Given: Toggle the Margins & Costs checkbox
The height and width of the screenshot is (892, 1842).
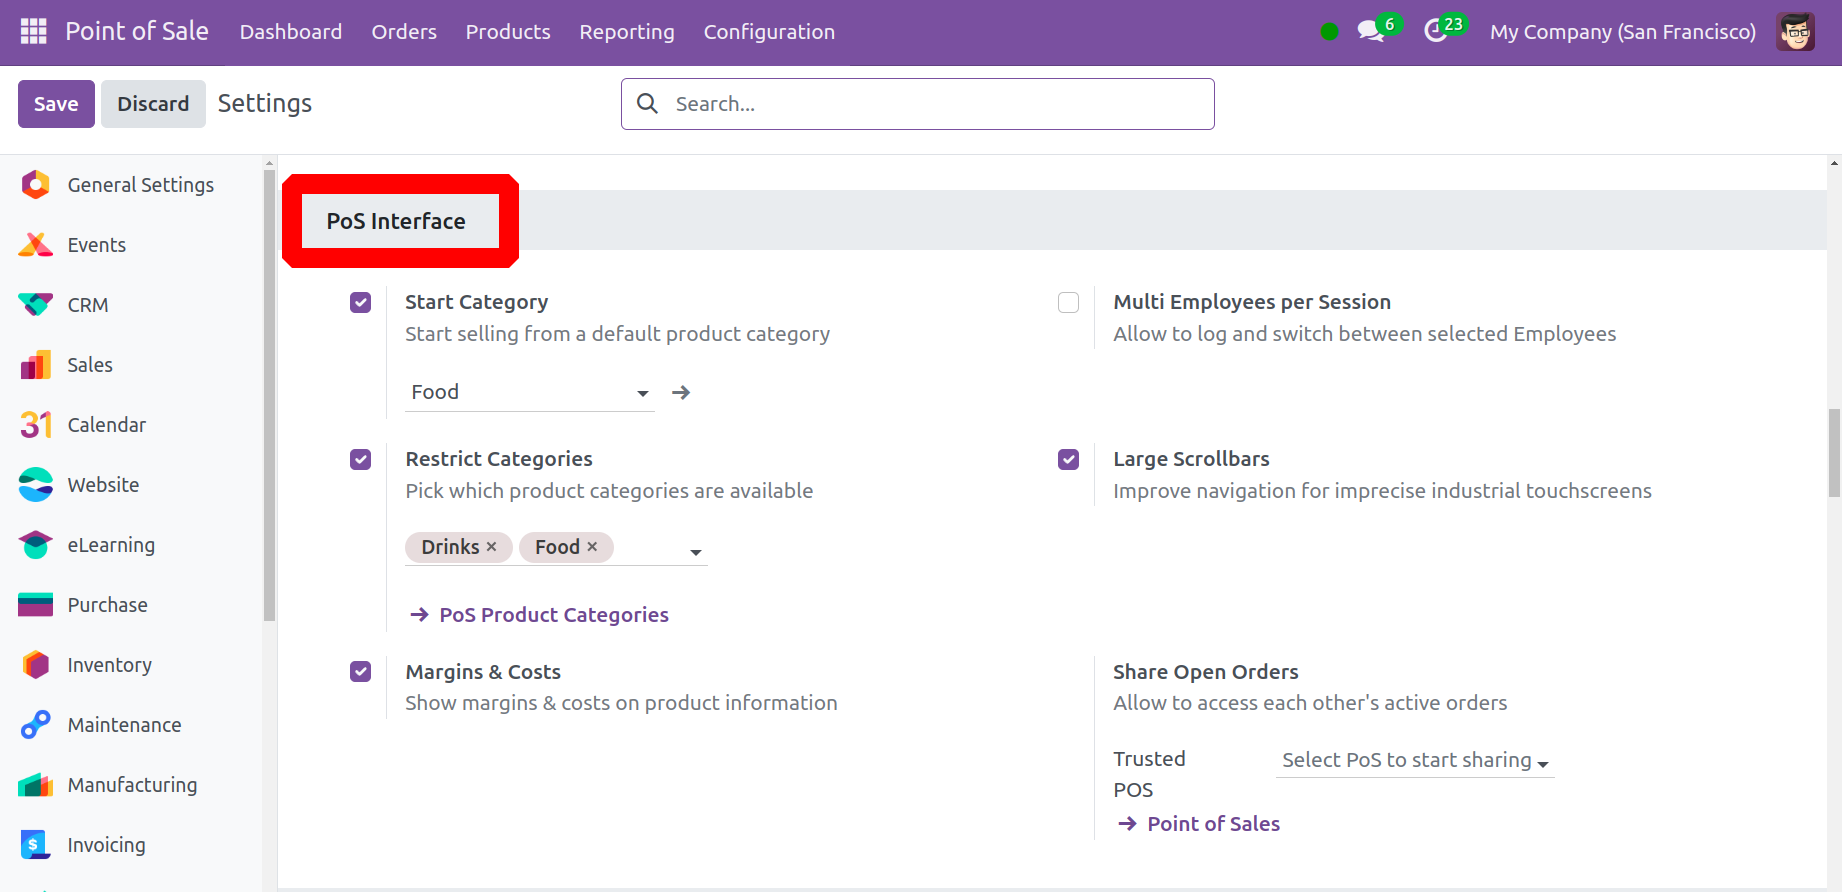Looking at the screenshot, I should [360, 672].
